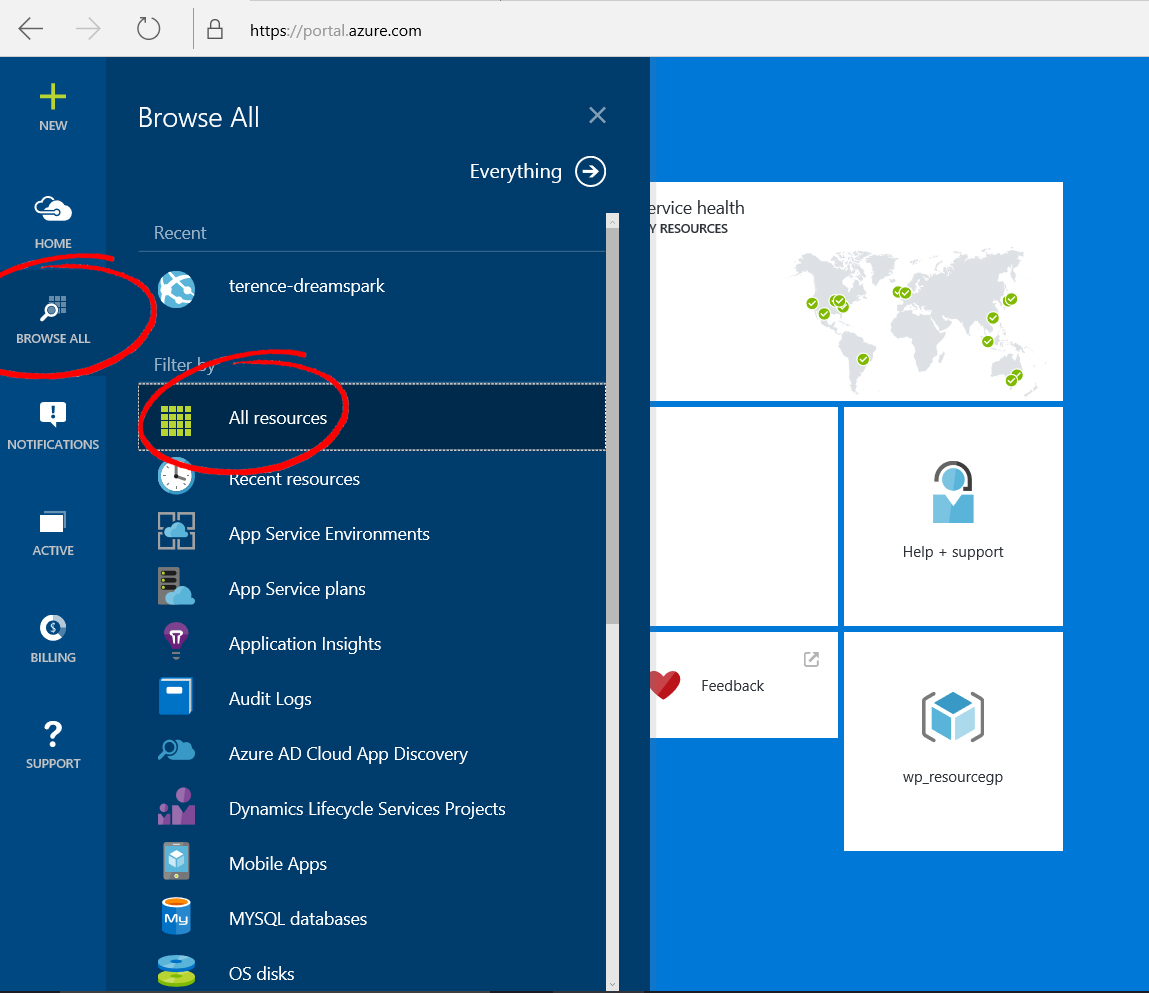Click the Everything arrow circle icon
Image resolution: width=1149 pixels, height=993 pixels.
pyautogui.click(x=591, y=171)
